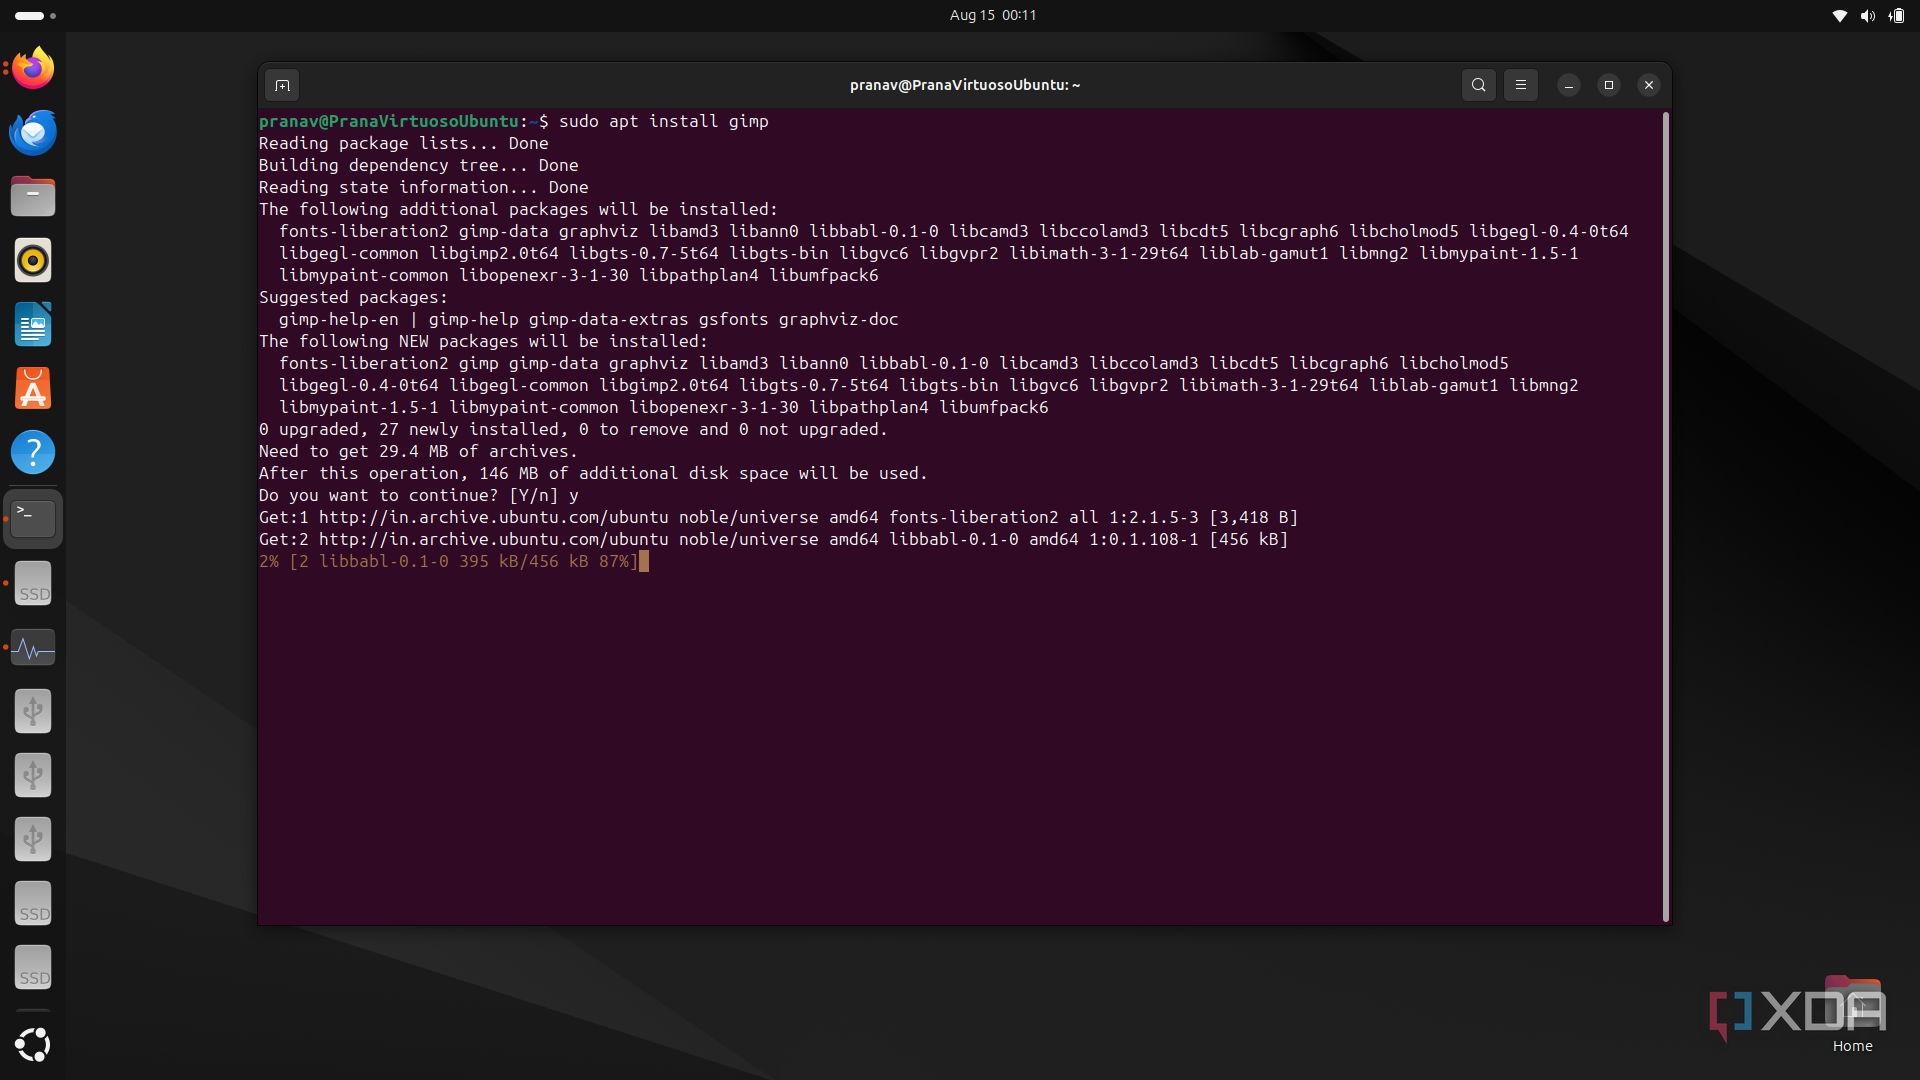1920x1080 pixels.
Task: Open Thunderbird mail in the dock
Action: 33,132
